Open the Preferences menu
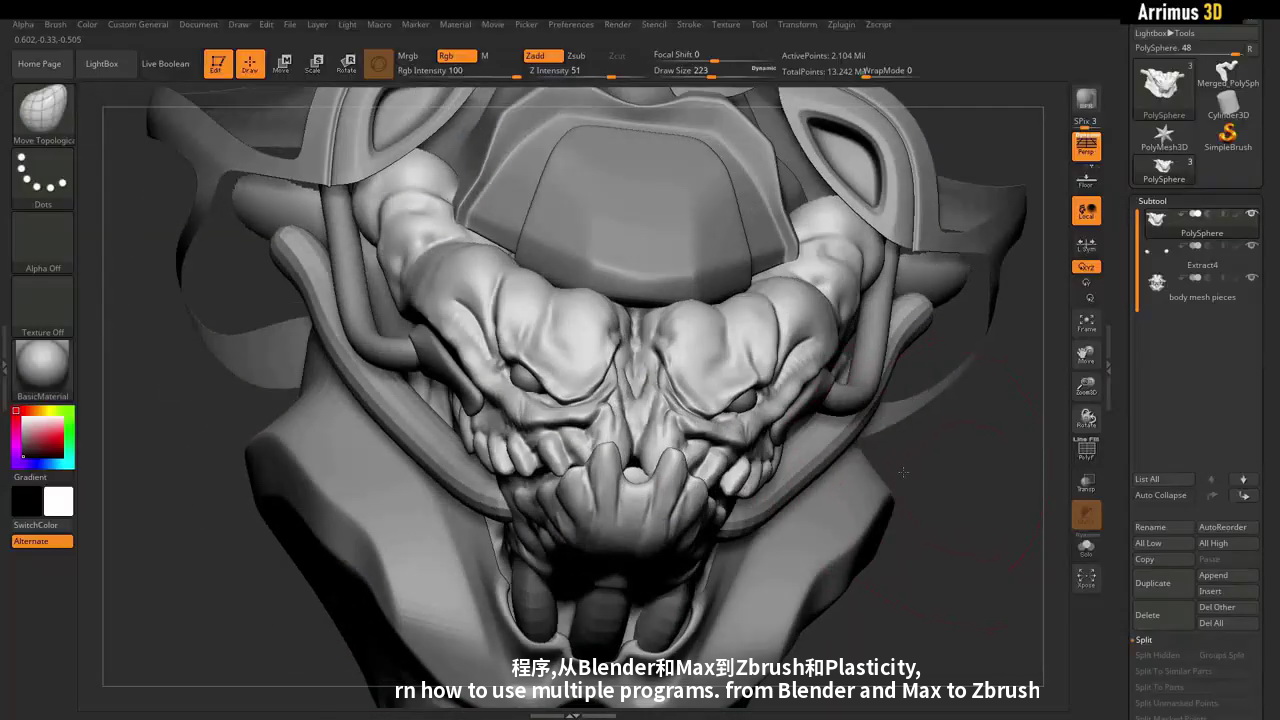The image size is (1280, 720). pyautogui.click(x=571, y=24)
